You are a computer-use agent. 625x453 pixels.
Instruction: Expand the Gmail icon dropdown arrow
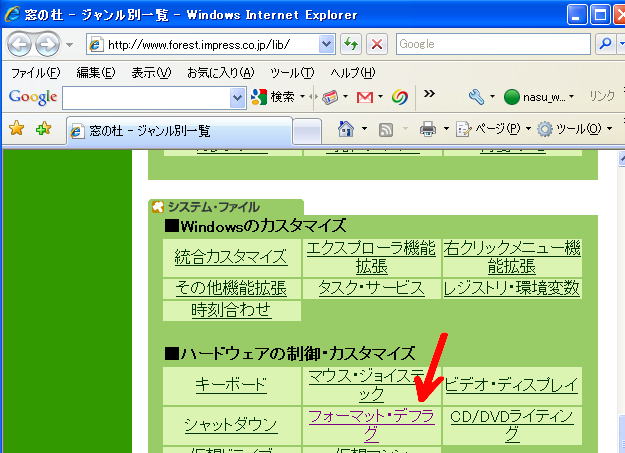point(380,97)
